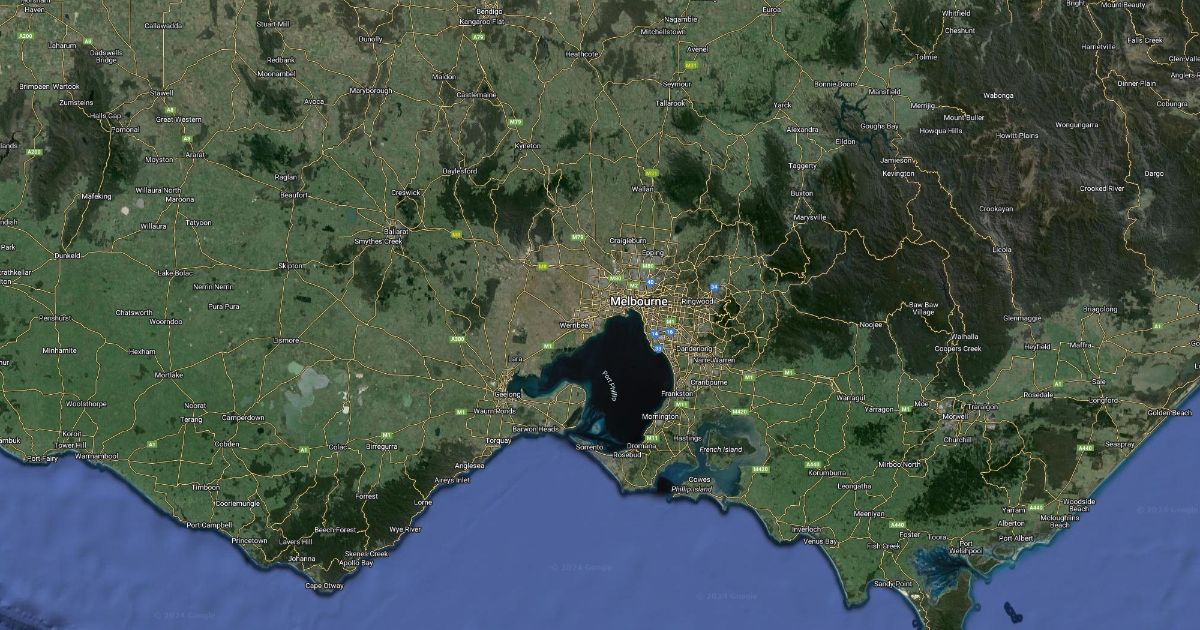Image resolution: width=1200 pixels, height=630 pixels.
Task: Click the Warrnambool town label
Action: (97, 456)
